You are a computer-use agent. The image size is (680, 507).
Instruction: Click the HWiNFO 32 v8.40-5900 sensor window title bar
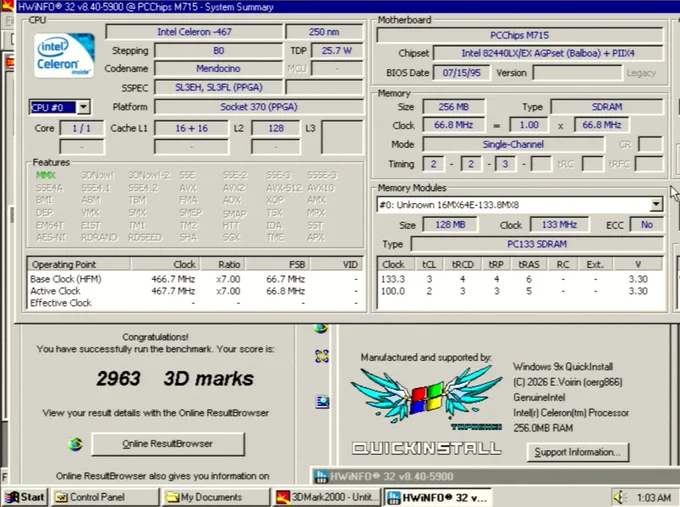tap(494, 476)
